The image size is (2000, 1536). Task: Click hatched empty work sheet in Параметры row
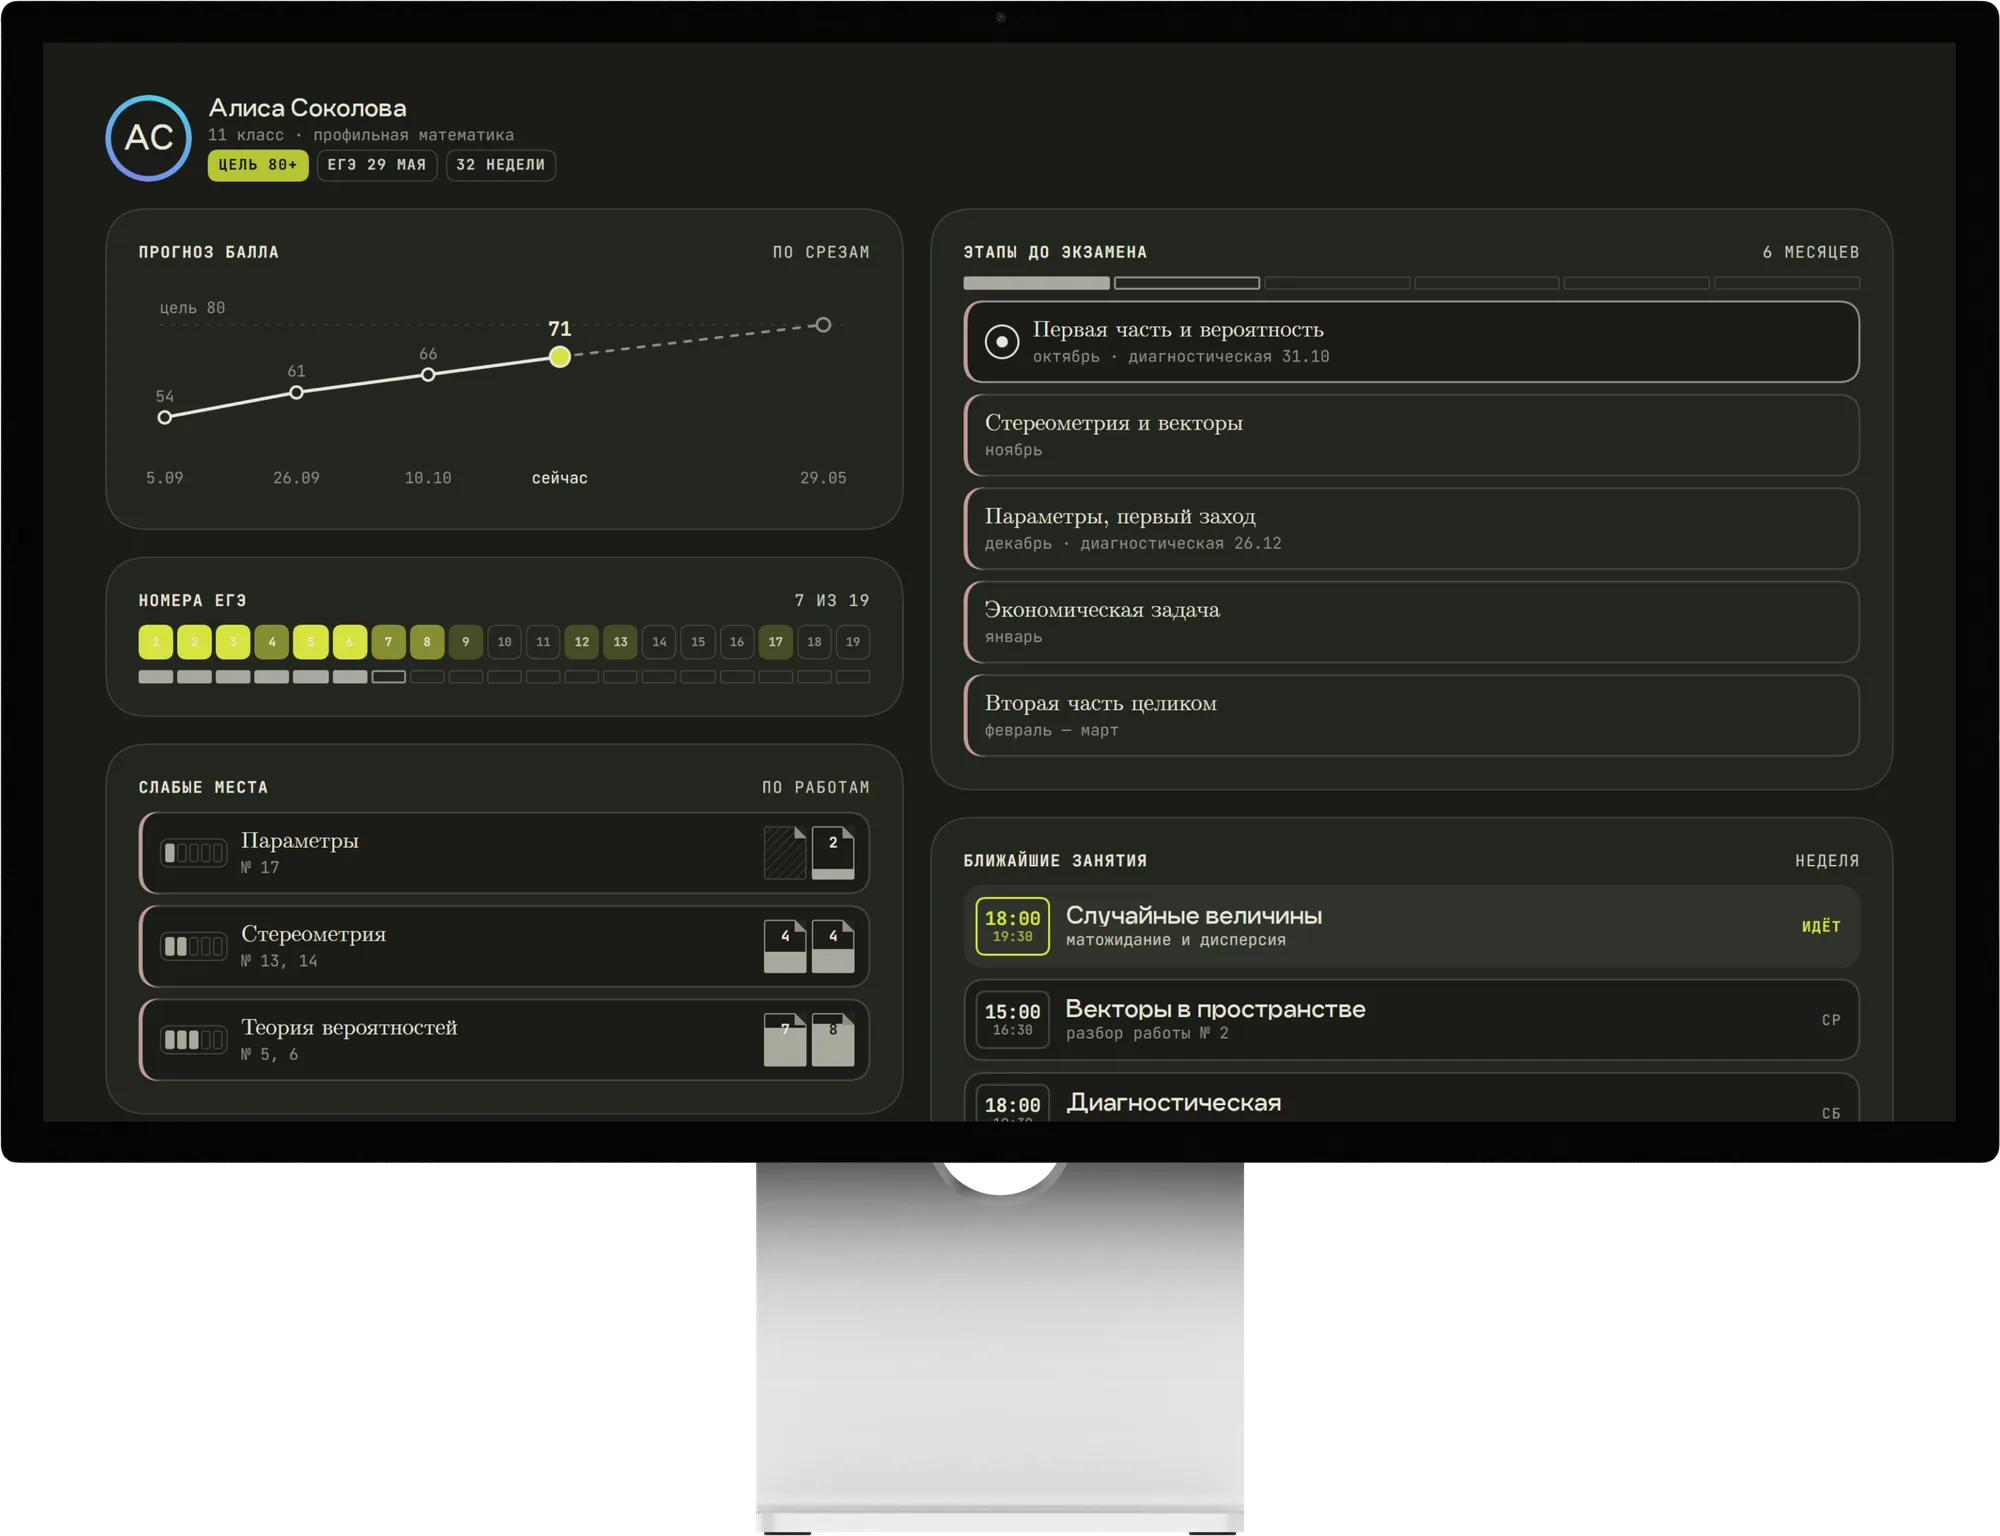tap(785, 853)
